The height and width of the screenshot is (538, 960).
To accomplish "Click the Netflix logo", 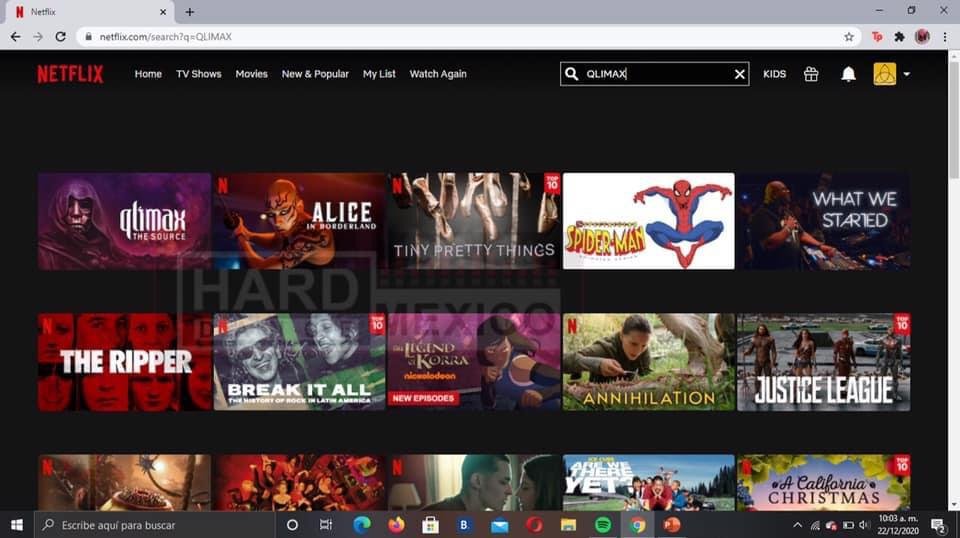I will click(x=70, y=74).
